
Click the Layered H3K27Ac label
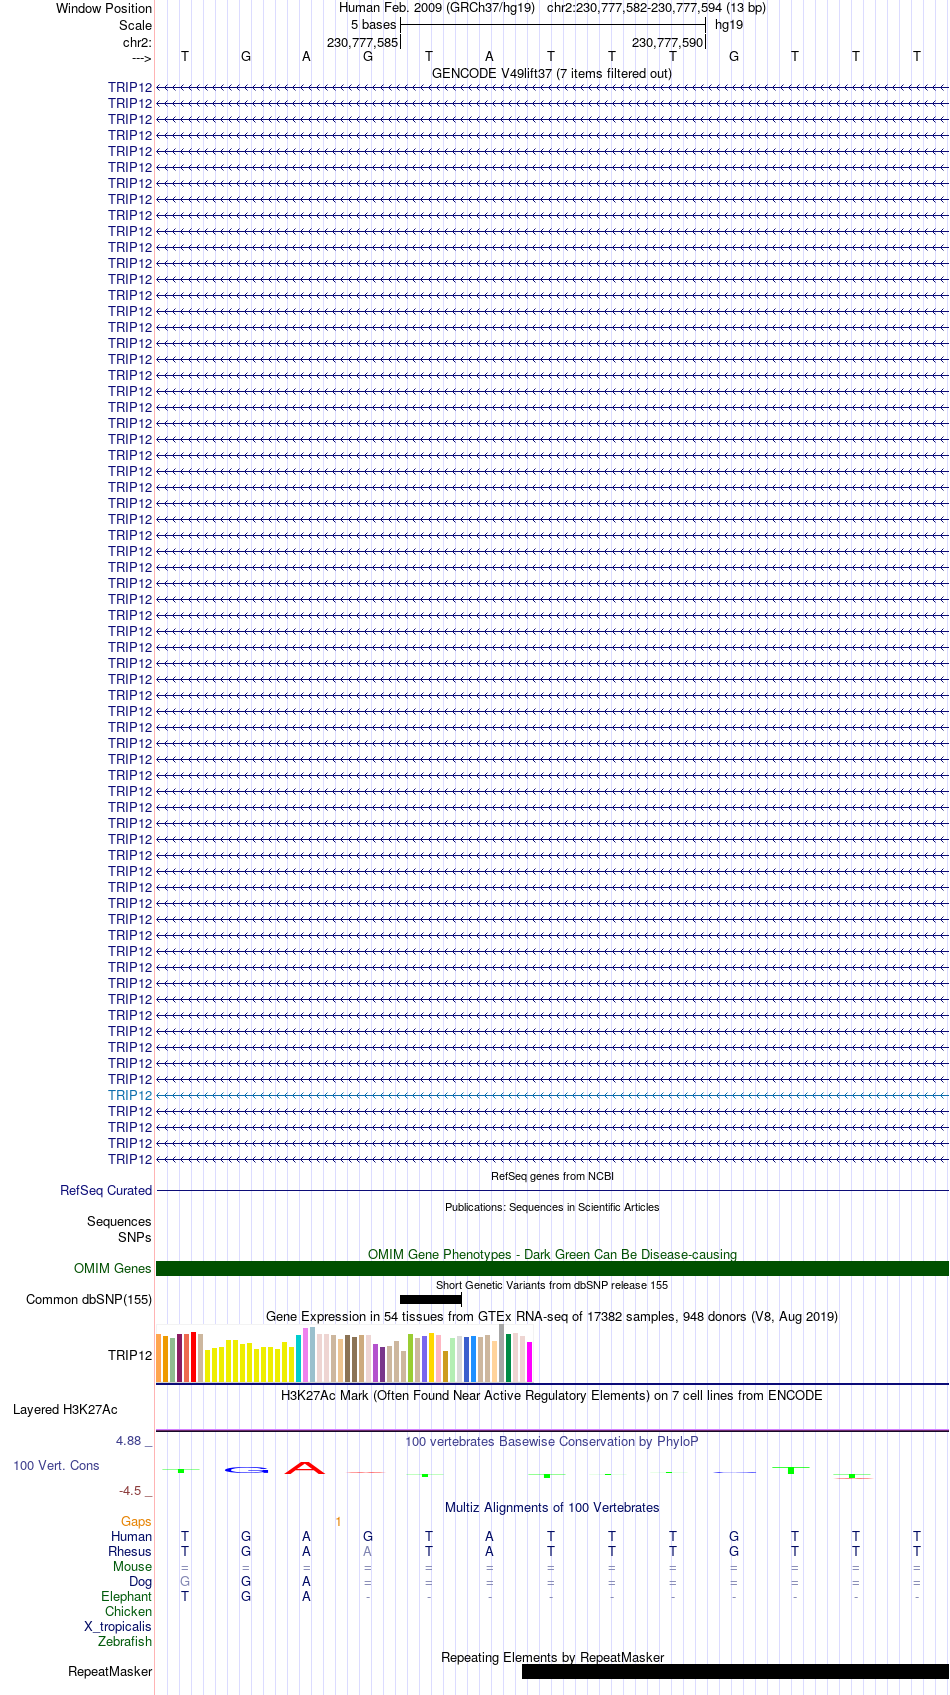click(x=65, y=1409)
